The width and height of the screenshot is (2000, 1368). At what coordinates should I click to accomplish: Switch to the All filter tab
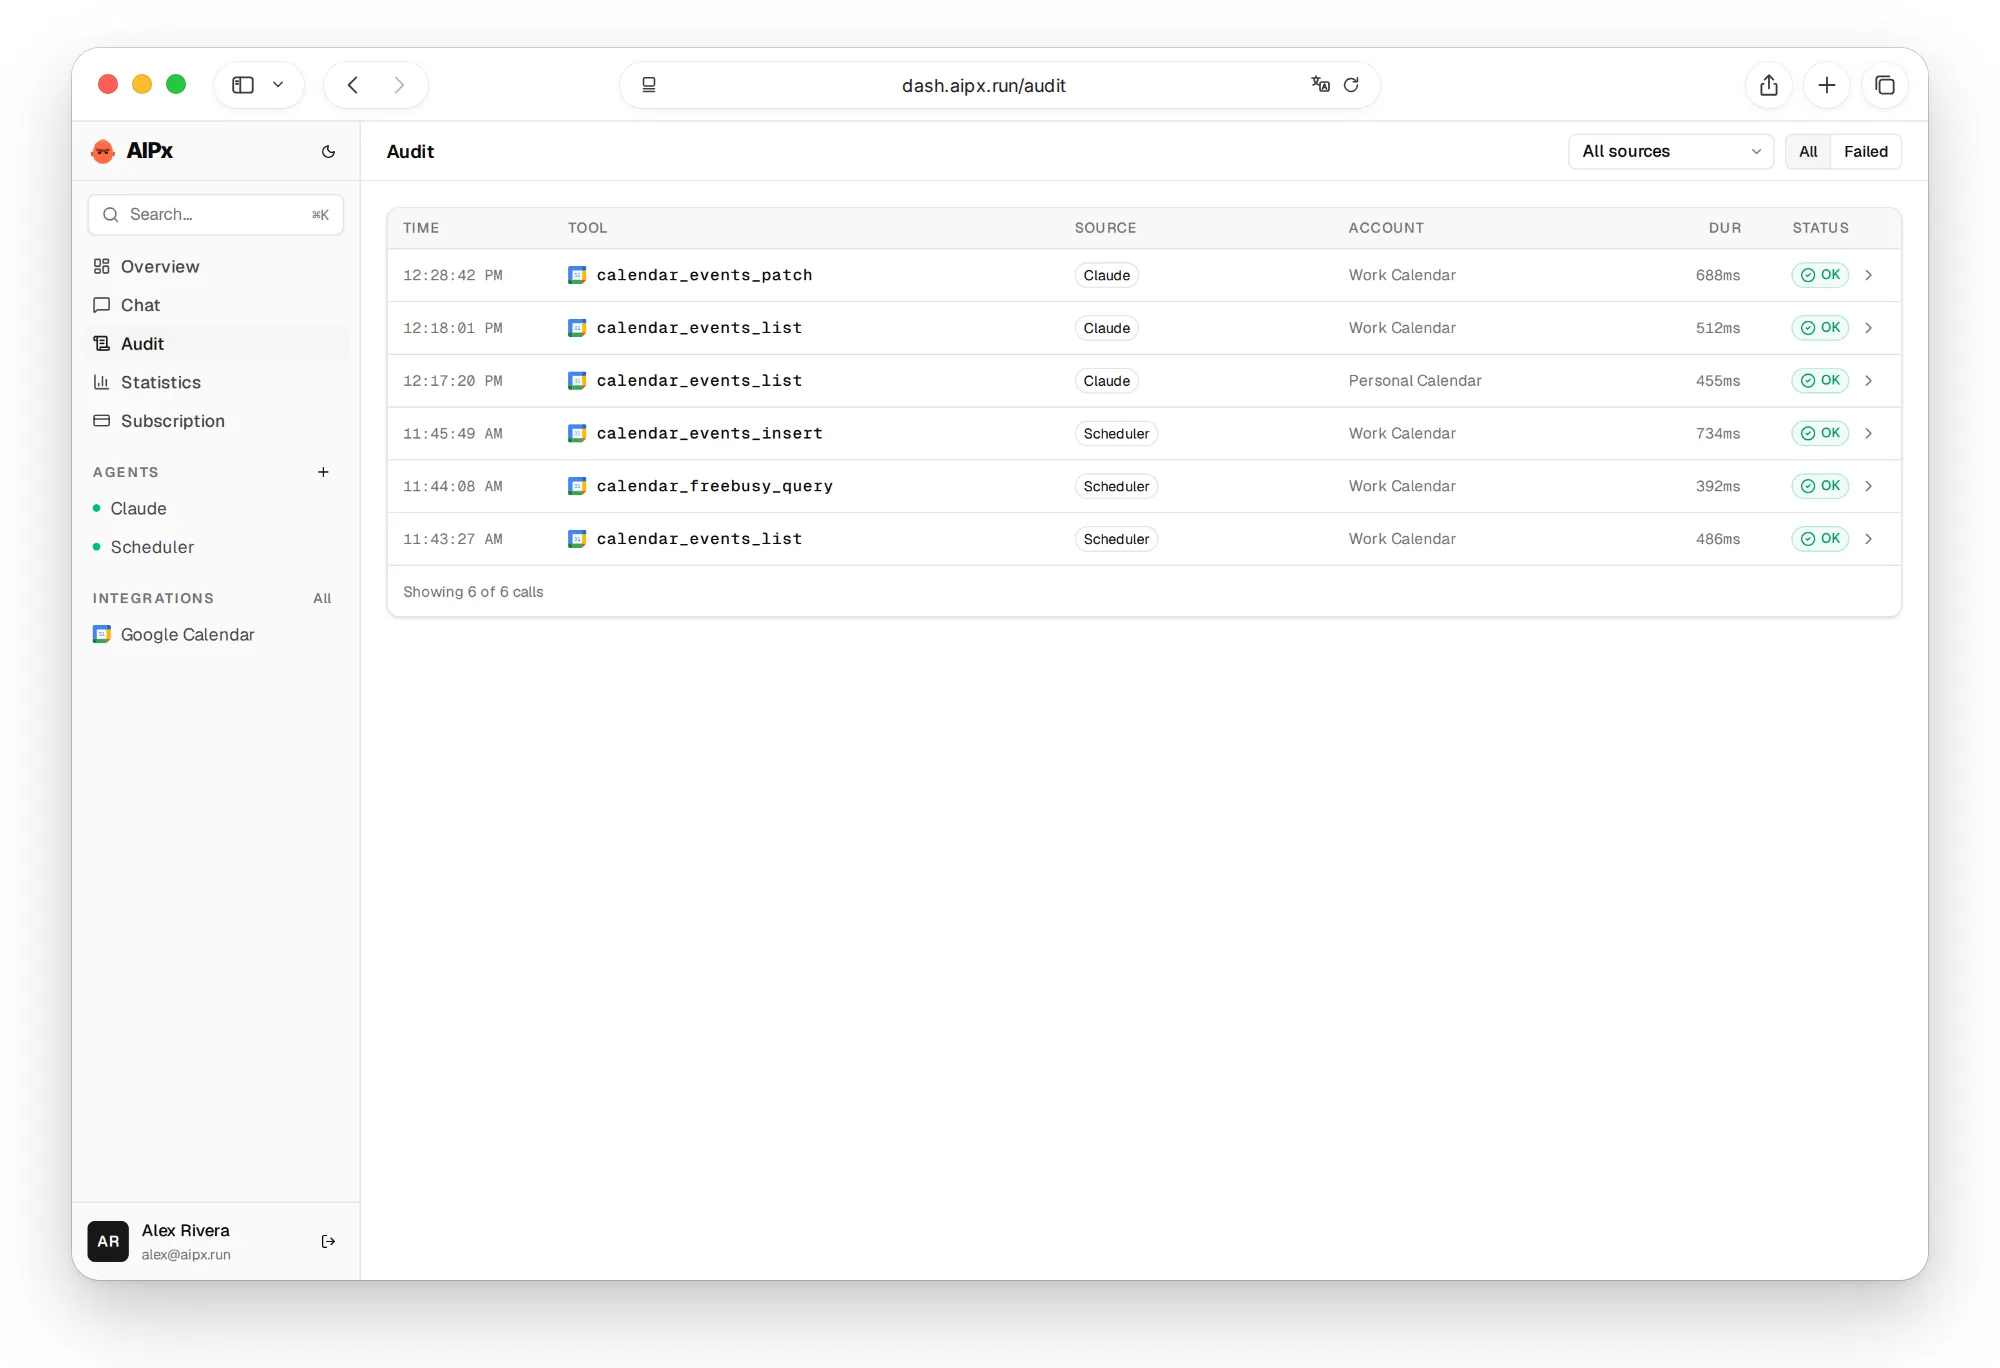1808,152
